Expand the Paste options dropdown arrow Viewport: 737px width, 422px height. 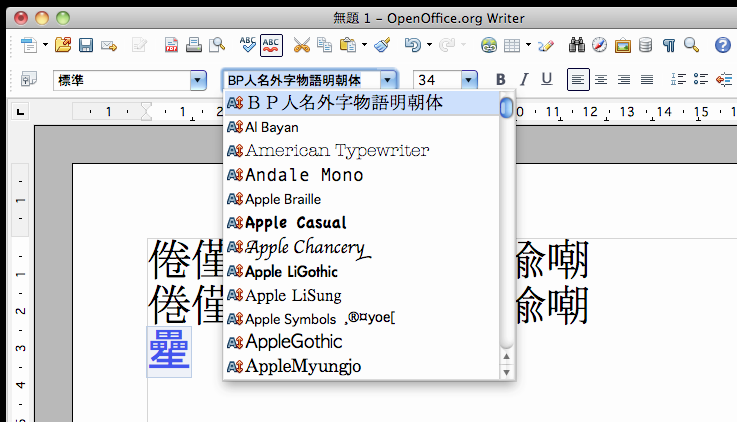(364, 45)
